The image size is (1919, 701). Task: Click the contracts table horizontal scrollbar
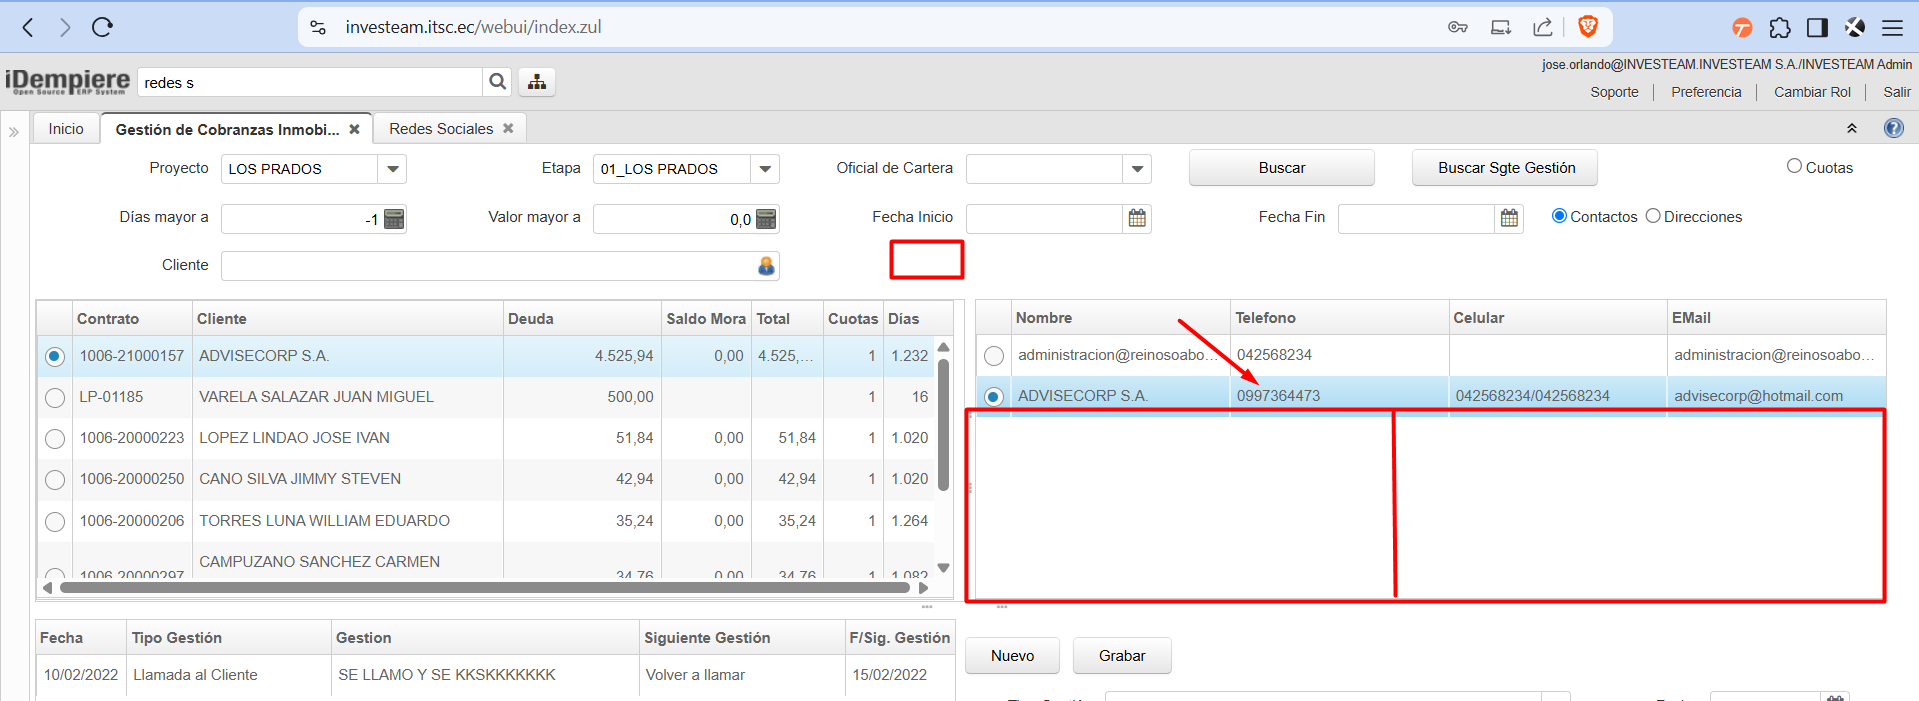[480, 588]
